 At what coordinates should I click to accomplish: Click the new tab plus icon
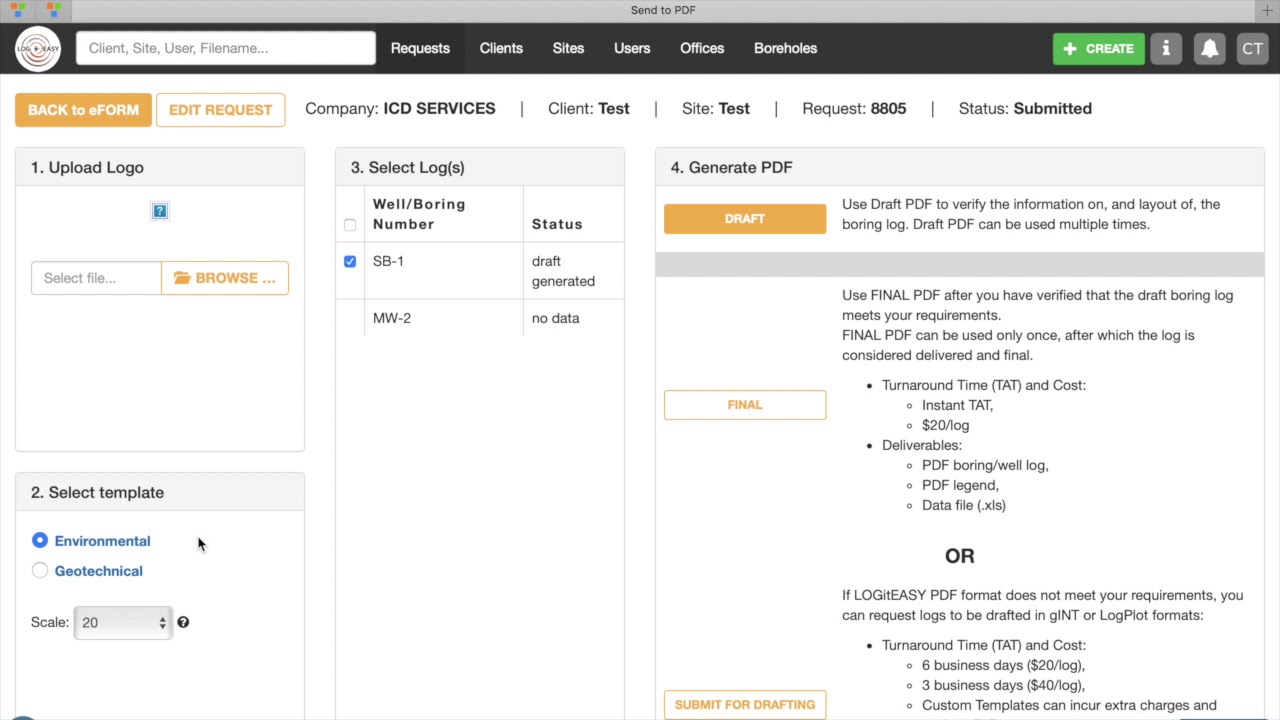[x=1267, y=10]
